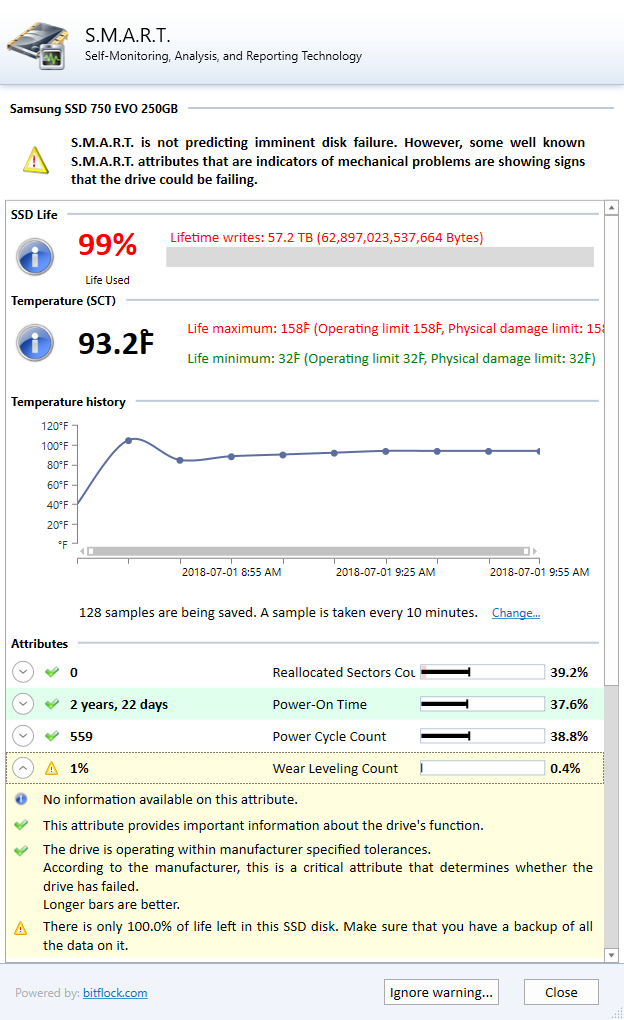
Task: Click the lifetime writes progress bar
Action: click(x=380, y=257)
